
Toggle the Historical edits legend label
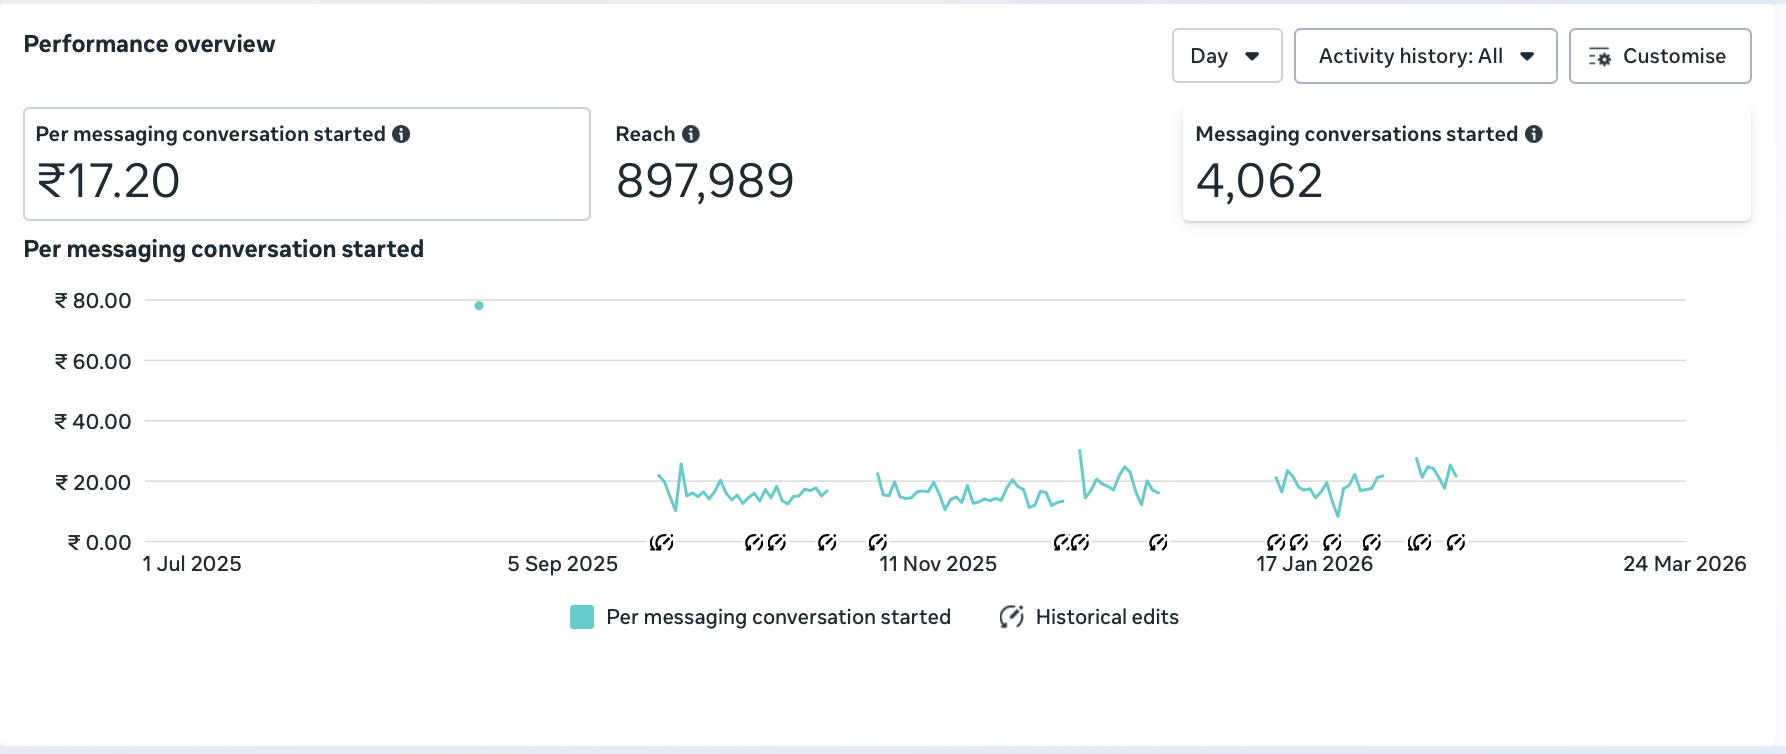[1107, 617]
